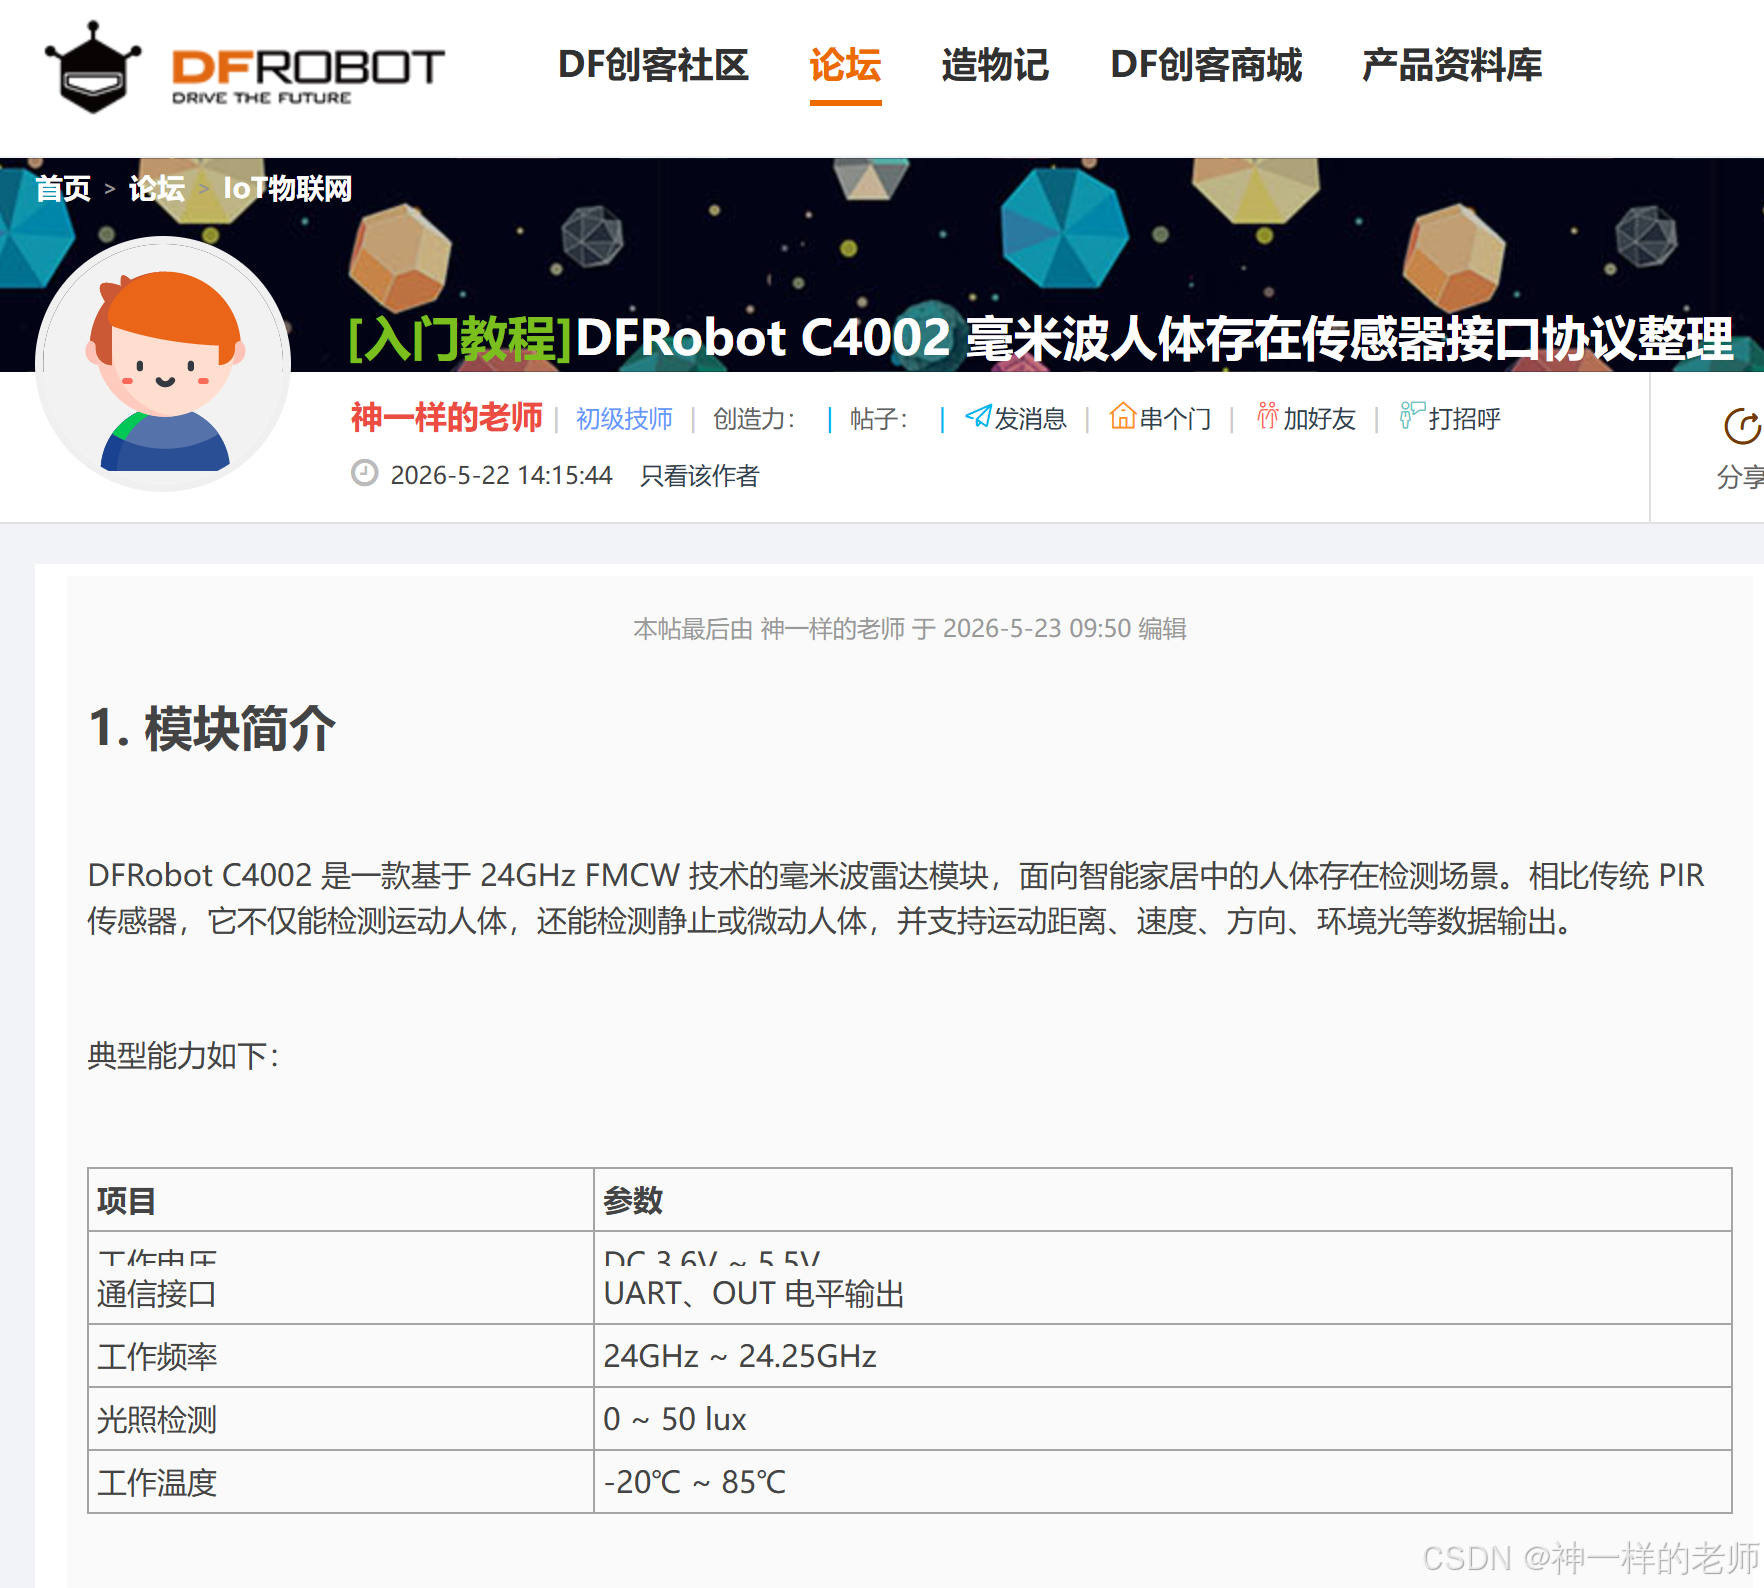The height and width of the screenshot is (1588, 1764).
Task: Click 只看该作者 filter link
Action: click(700, 475)
